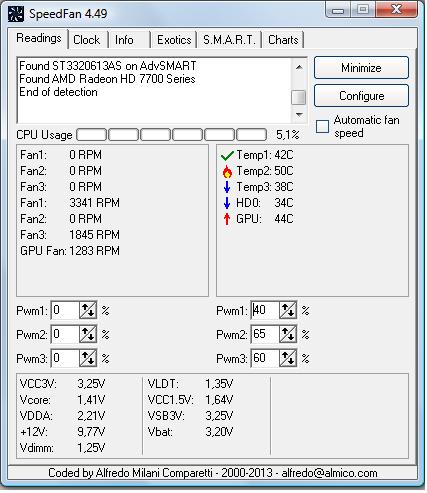
Task: Enable the Automatic fan speed checkbox
Action: [322, 127]
